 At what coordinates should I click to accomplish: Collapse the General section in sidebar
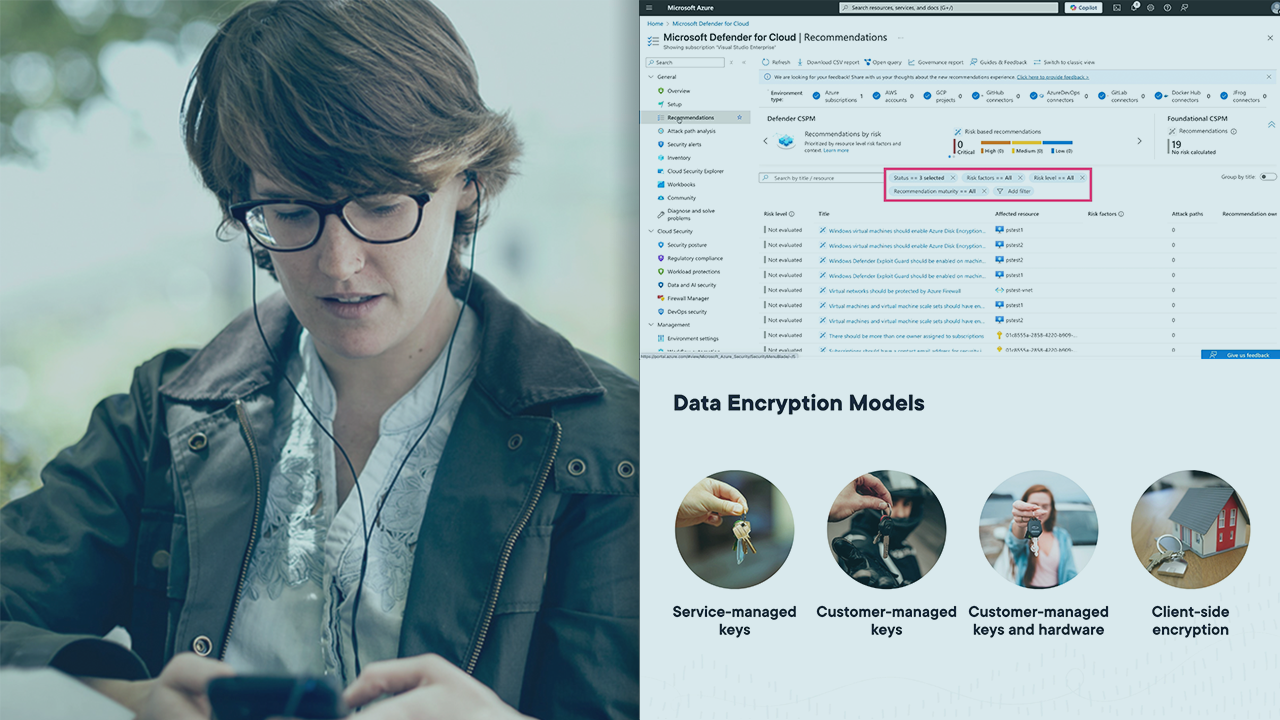coord(651,77)
